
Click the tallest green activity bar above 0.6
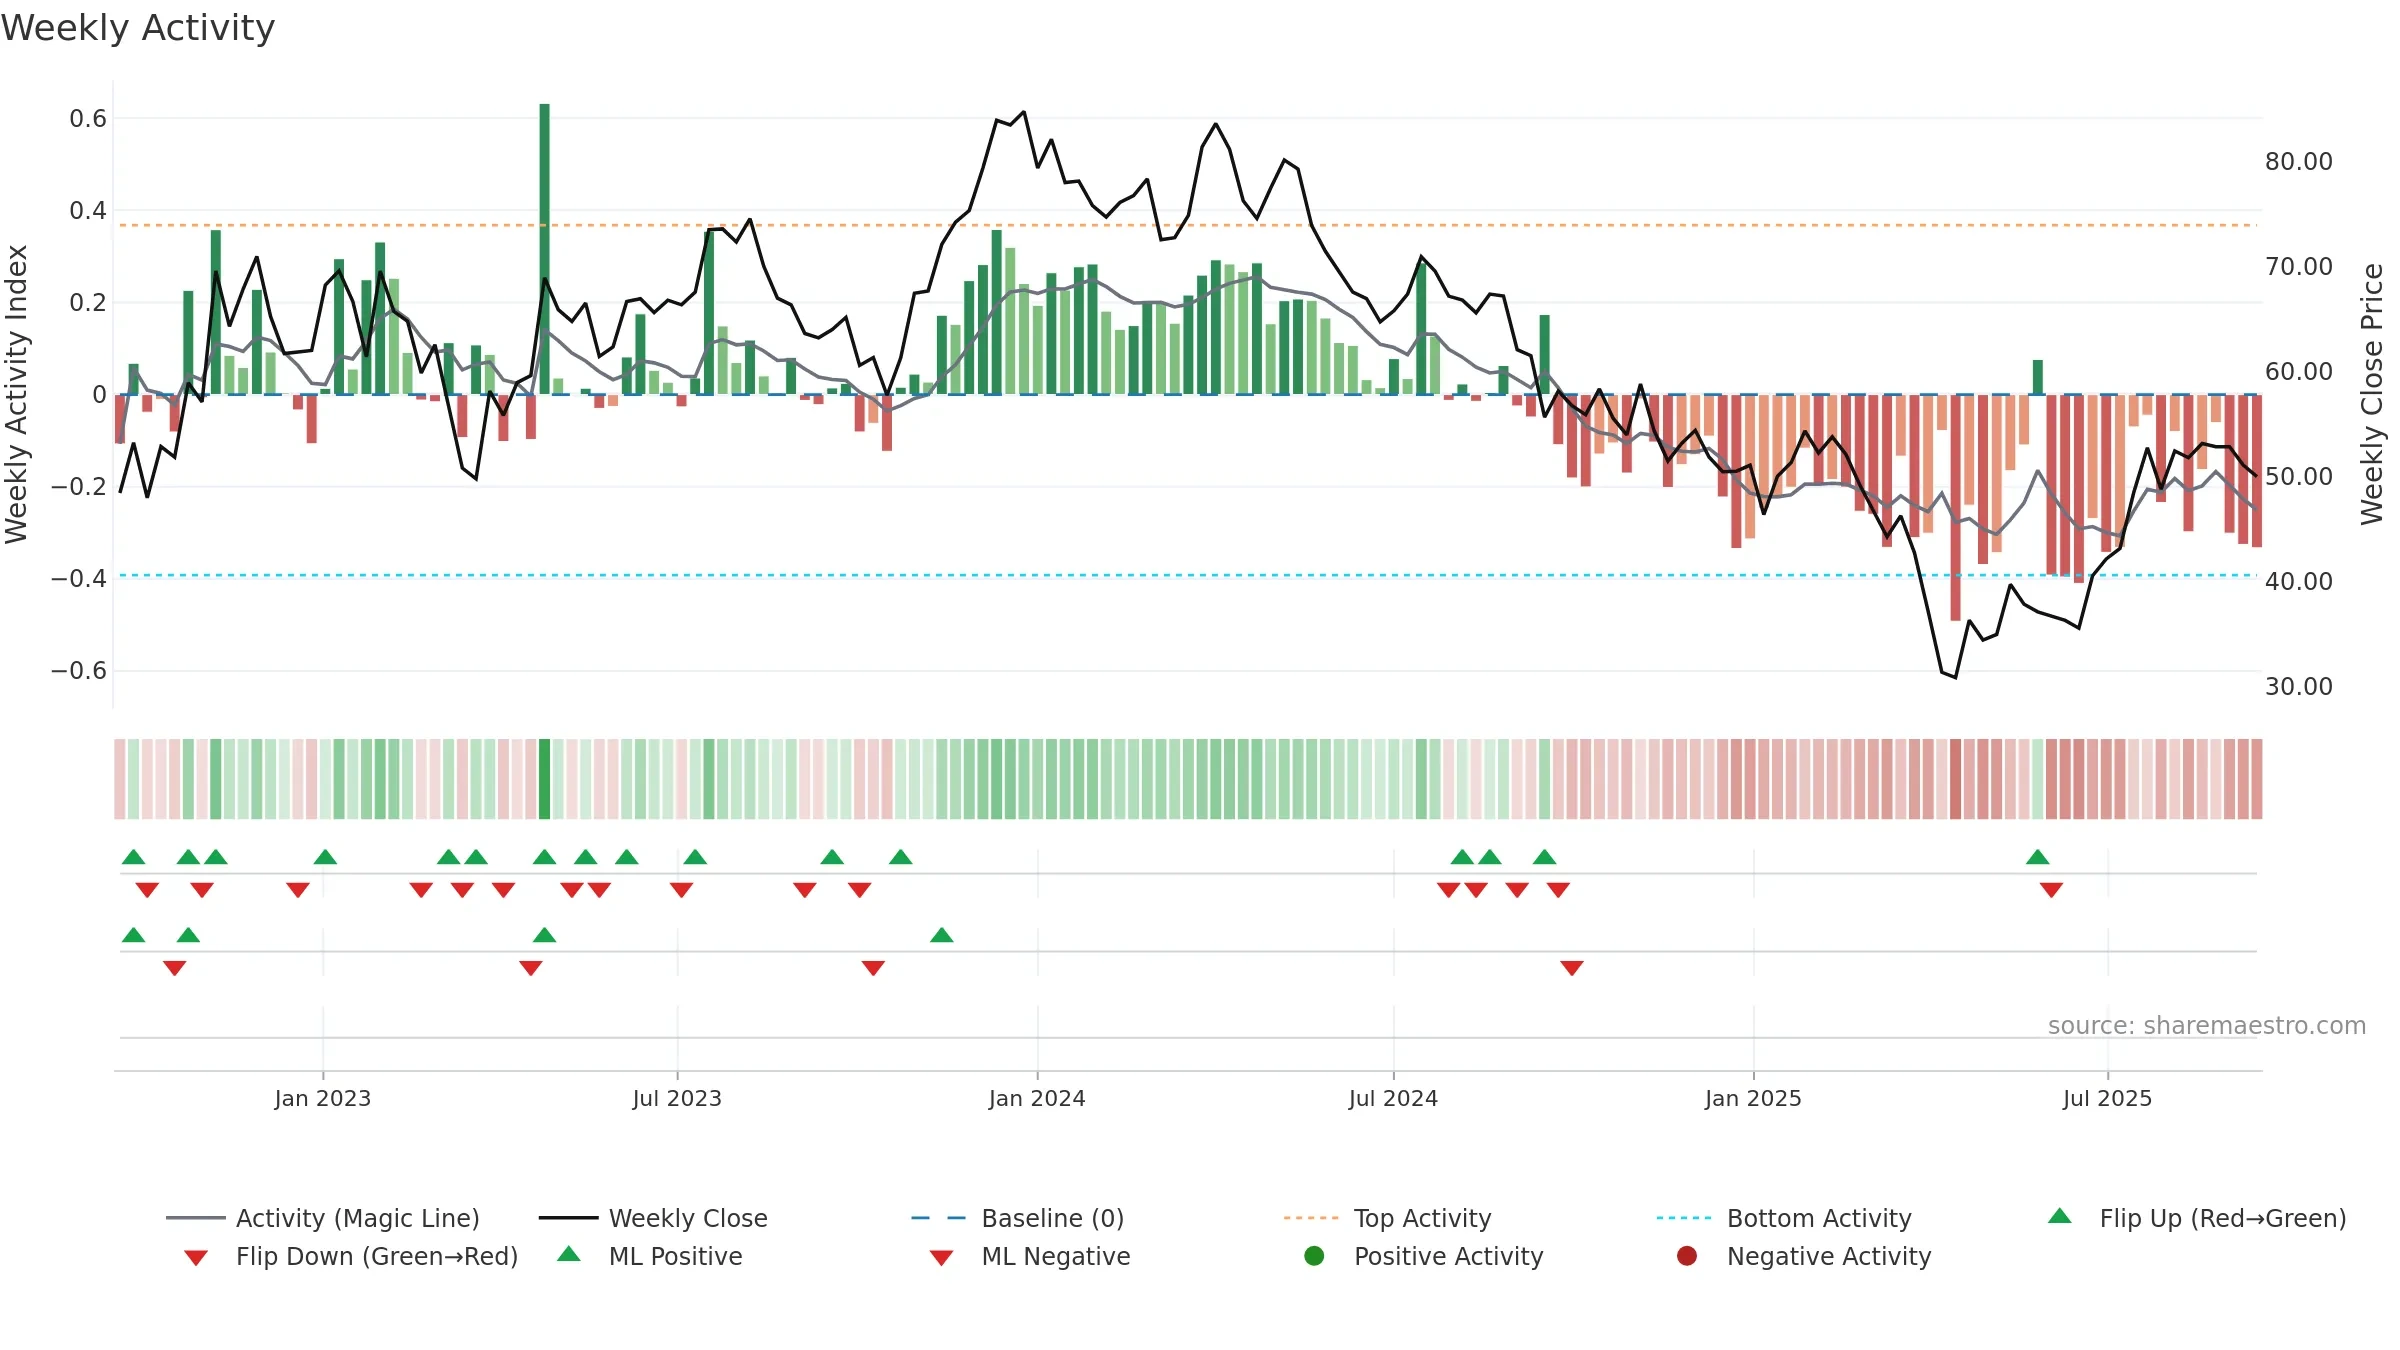544,249
